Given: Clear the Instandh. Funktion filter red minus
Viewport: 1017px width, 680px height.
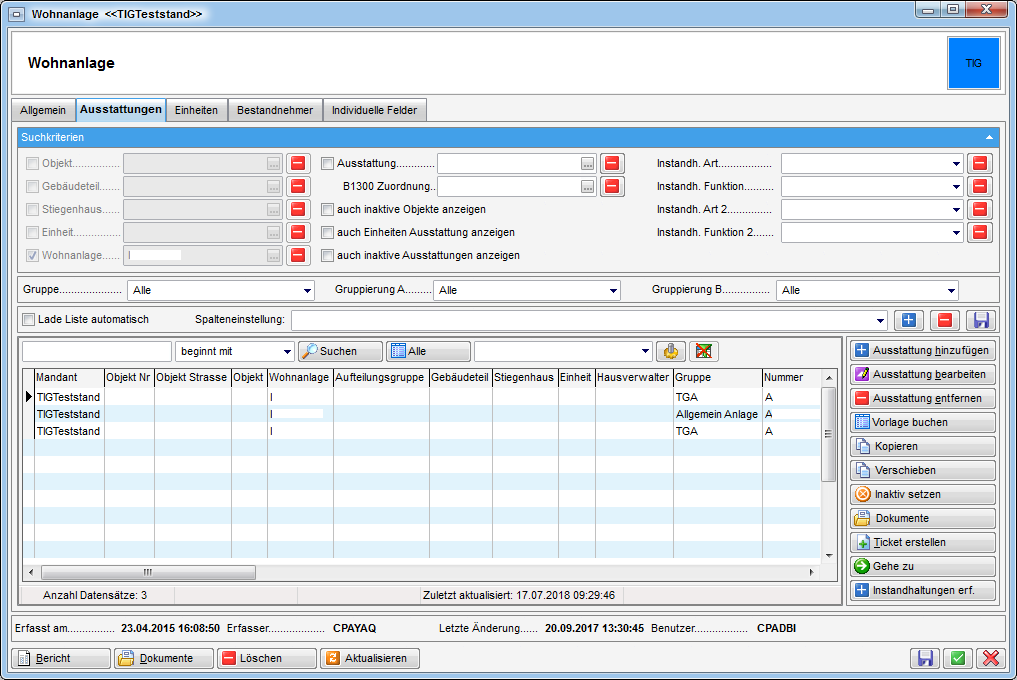Looking at the screenshot, I should click(980, 186).
